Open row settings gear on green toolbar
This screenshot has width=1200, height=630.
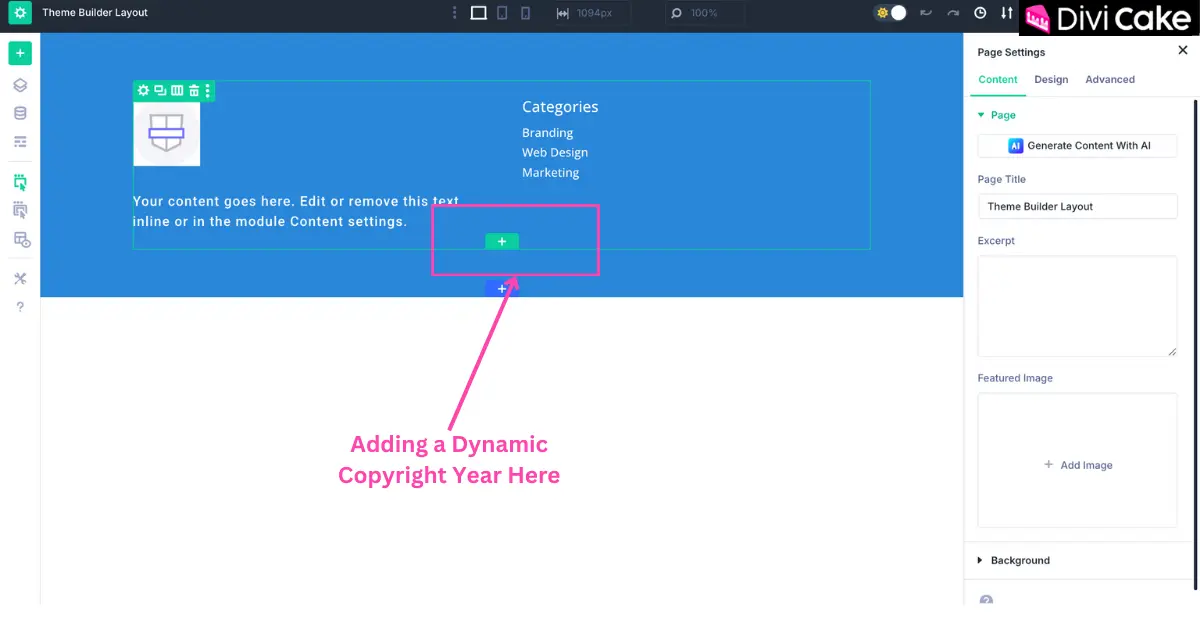(x=143, y=91)
